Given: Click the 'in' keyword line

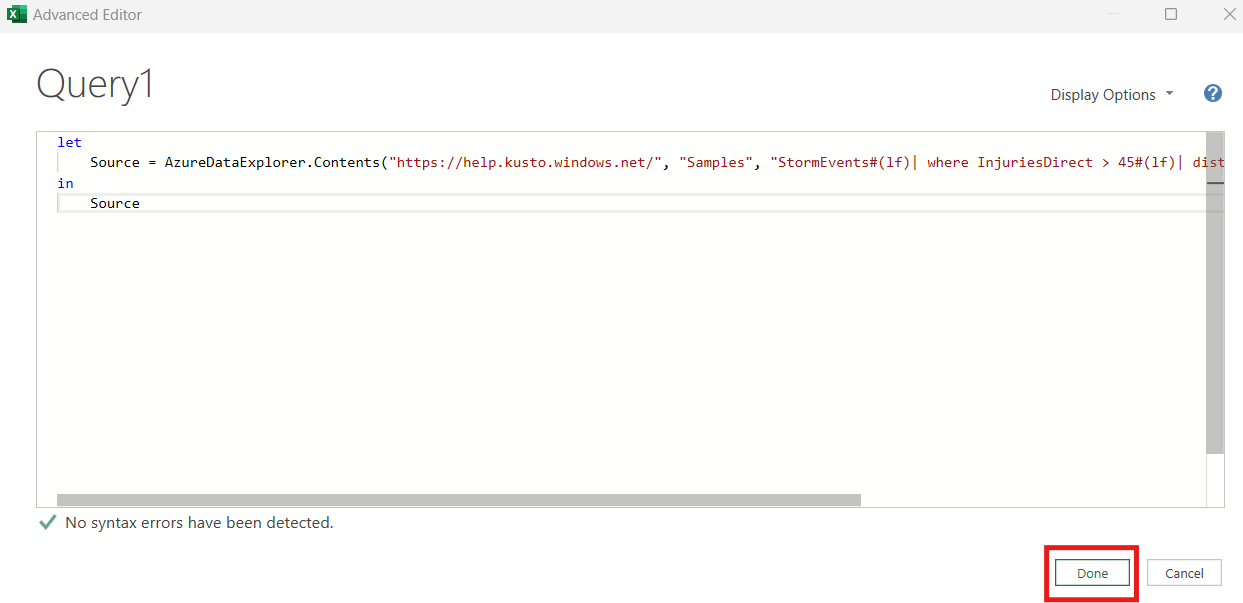Looking at the screenshot, I should (65, 183).
